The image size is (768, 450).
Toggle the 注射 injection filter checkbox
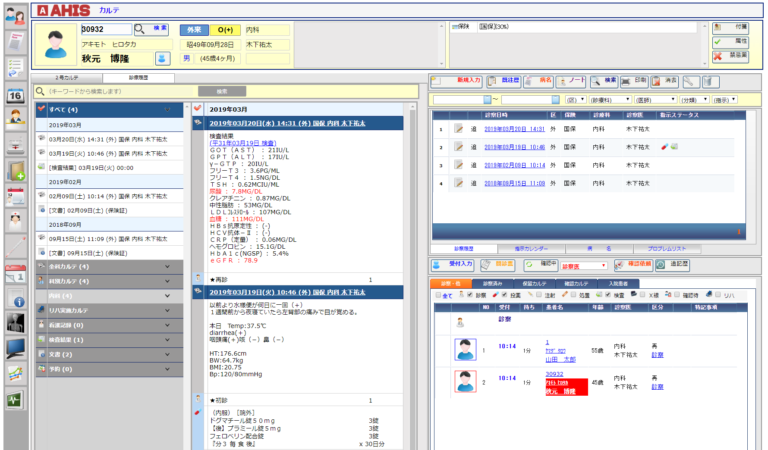click(x=538, y=296)
